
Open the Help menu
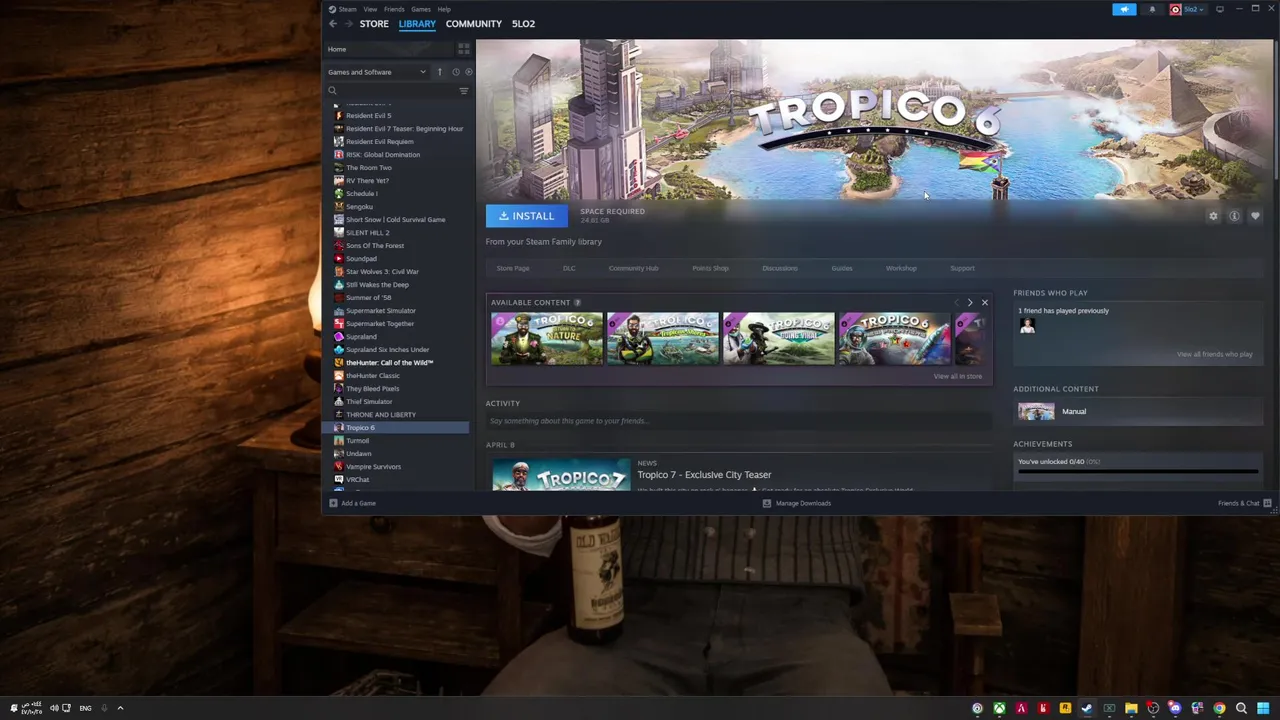coord(444,9)
